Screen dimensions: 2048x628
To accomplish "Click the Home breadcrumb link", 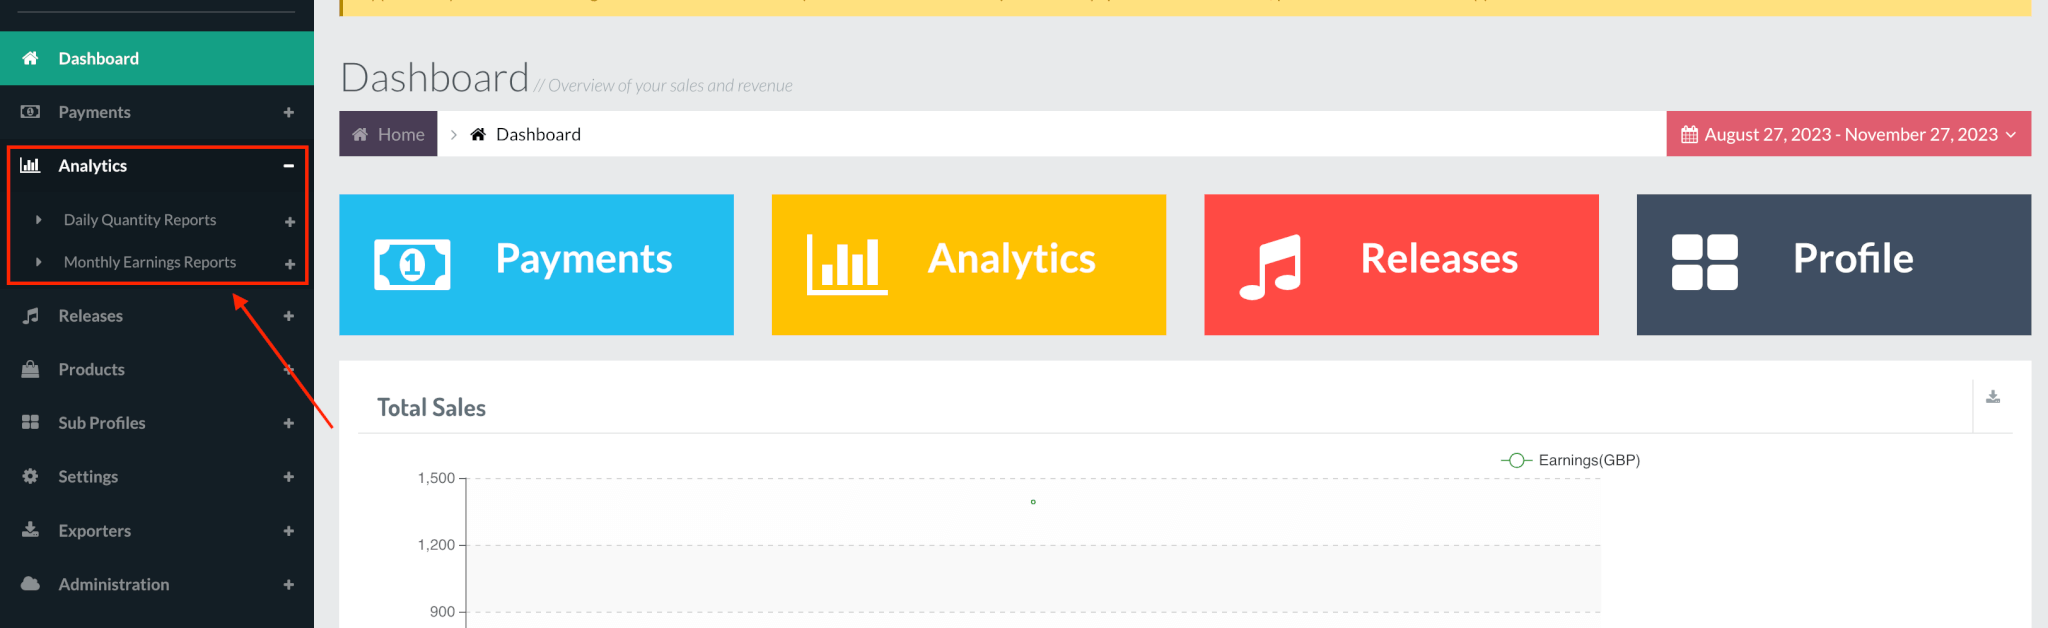I will coord(388,134).
